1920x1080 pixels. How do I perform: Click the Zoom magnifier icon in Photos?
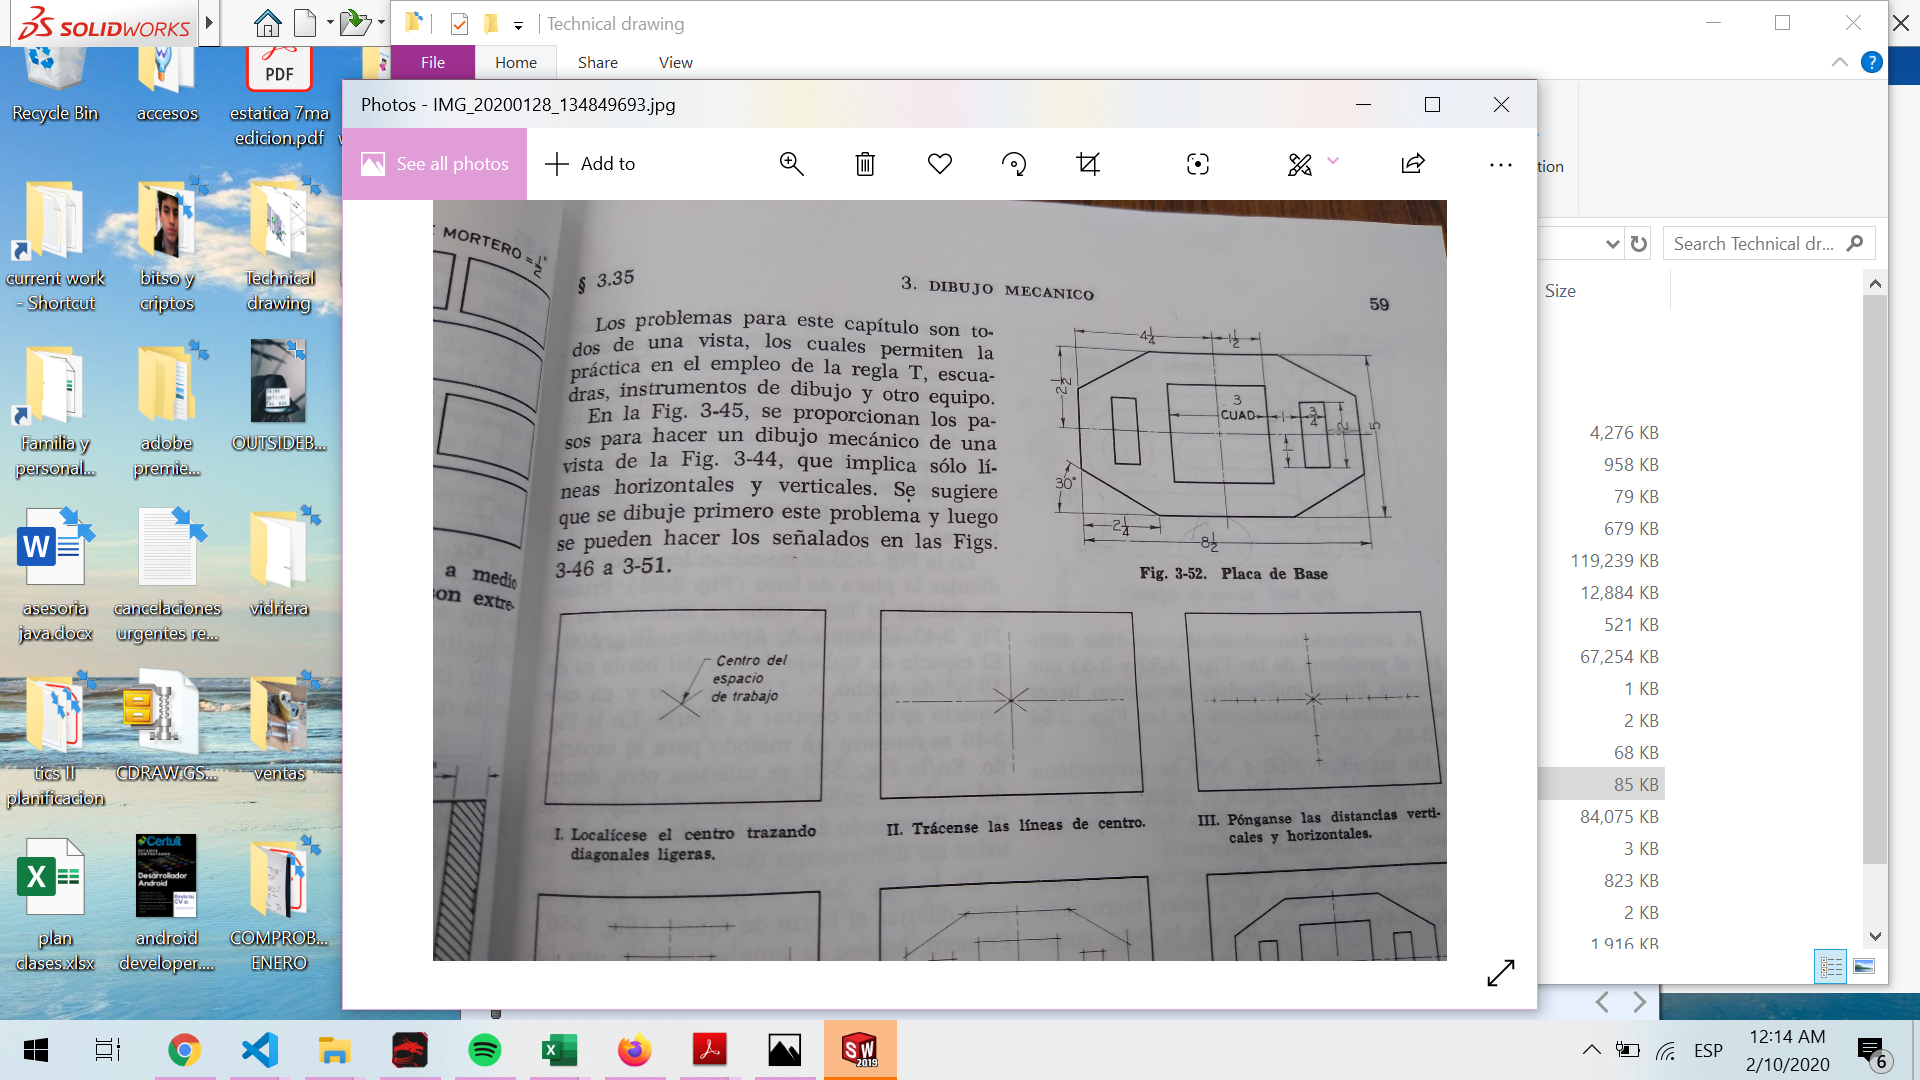click(x=791, y=164)
